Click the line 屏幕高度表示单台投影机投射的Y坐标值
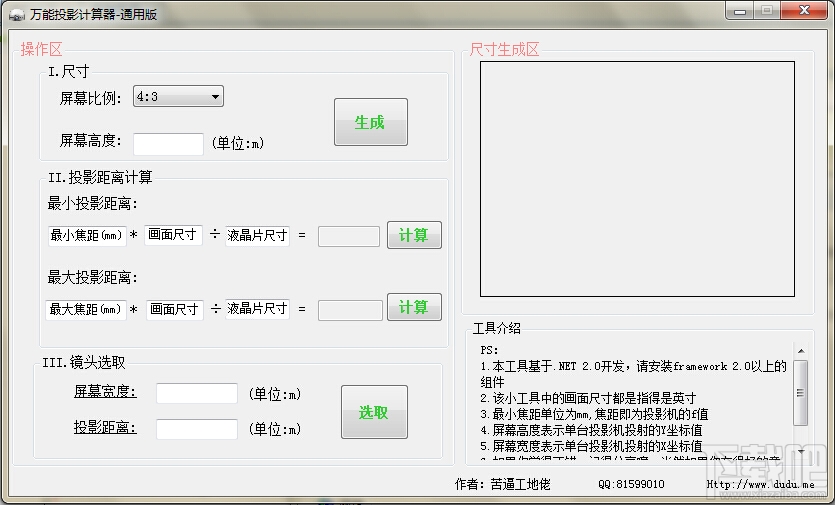 591,430
